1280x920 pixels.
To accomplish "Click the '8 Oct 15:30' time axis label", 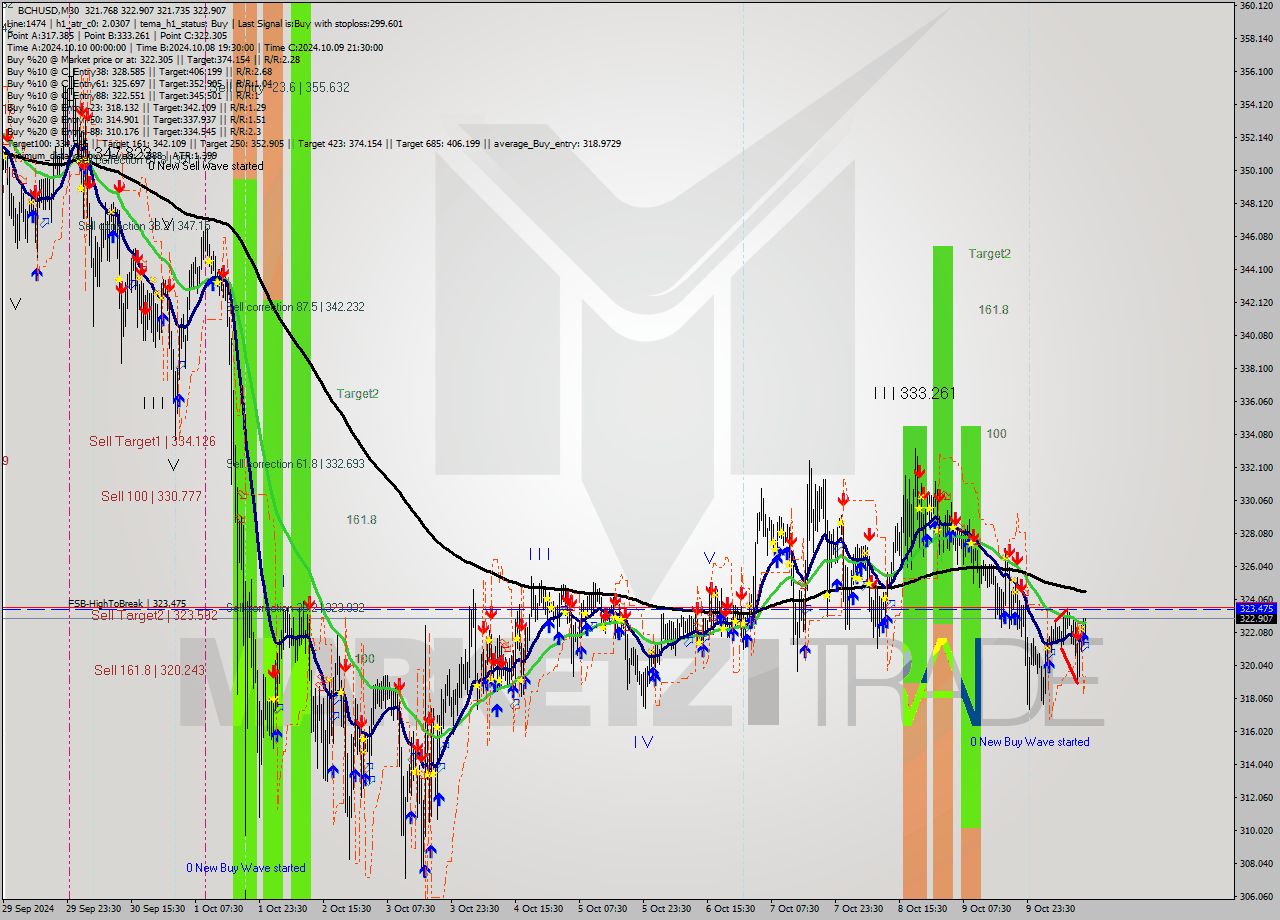I will point(923,909).
